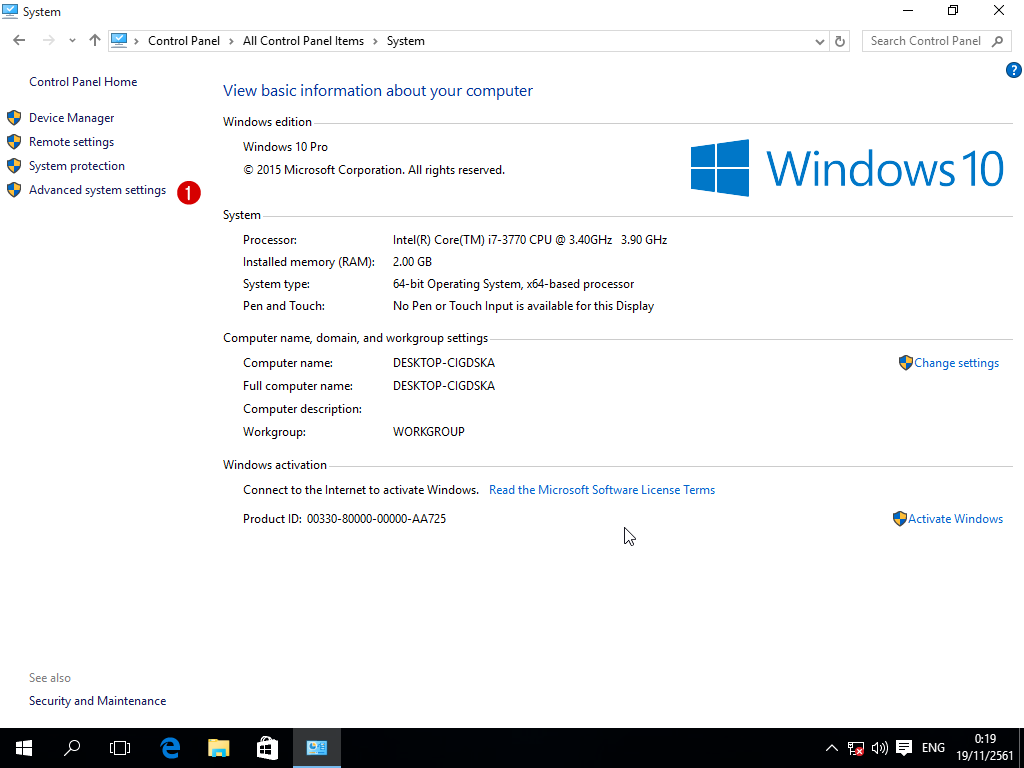Viewport: 1024px width, 768px height.
Task: Open Control Panel Home
Action: [83, 82]
